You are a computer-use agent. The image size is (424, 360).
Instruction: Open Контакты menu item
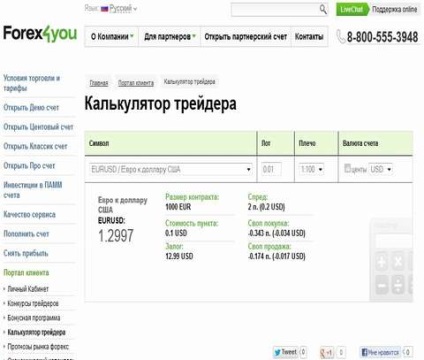(x=309, y=37)
